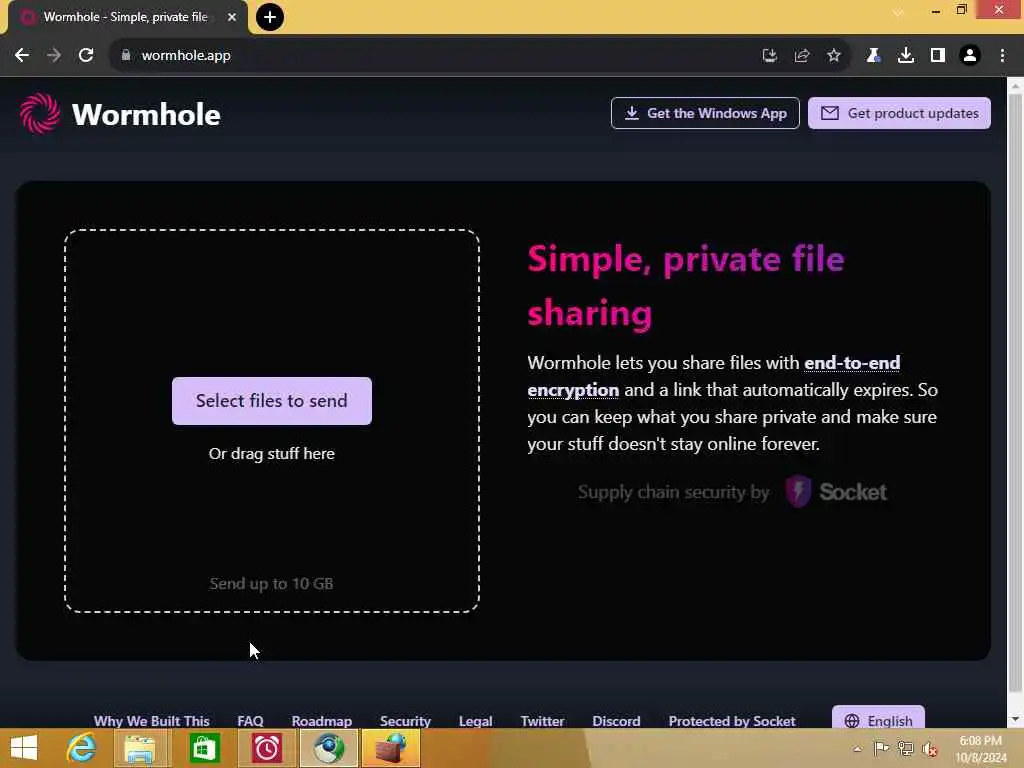Viewport: 1024px width, 768px height.
Task: Bookmark this page with the star icon
Action: click(x=834, y=56)
